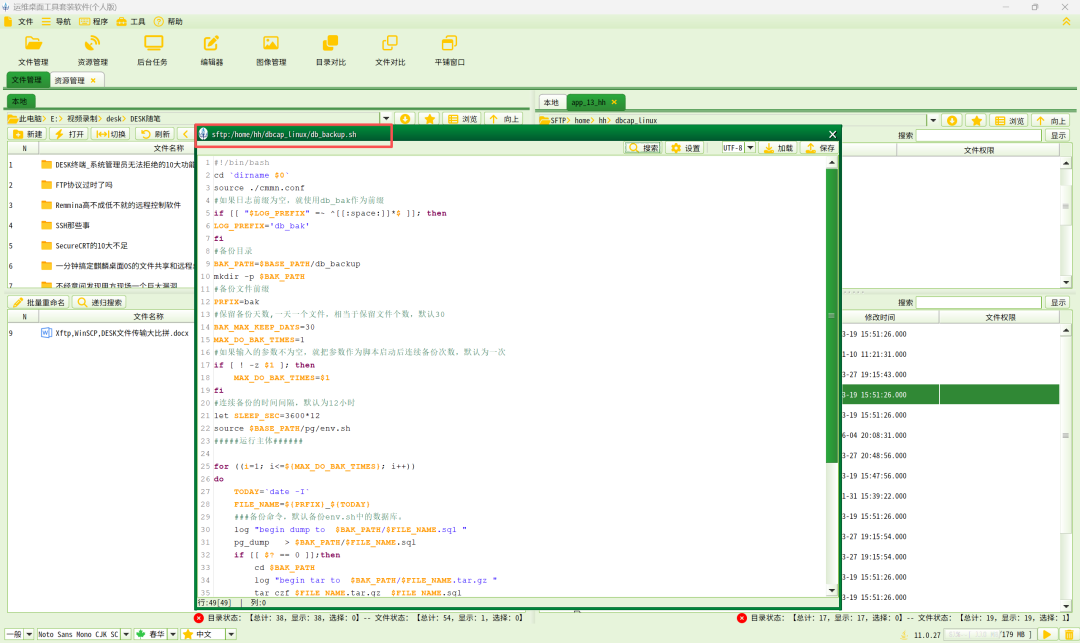Screen dimensions: 1080x643
Task: Open the 文件管理 file manager tool
Action: (33, 49)
